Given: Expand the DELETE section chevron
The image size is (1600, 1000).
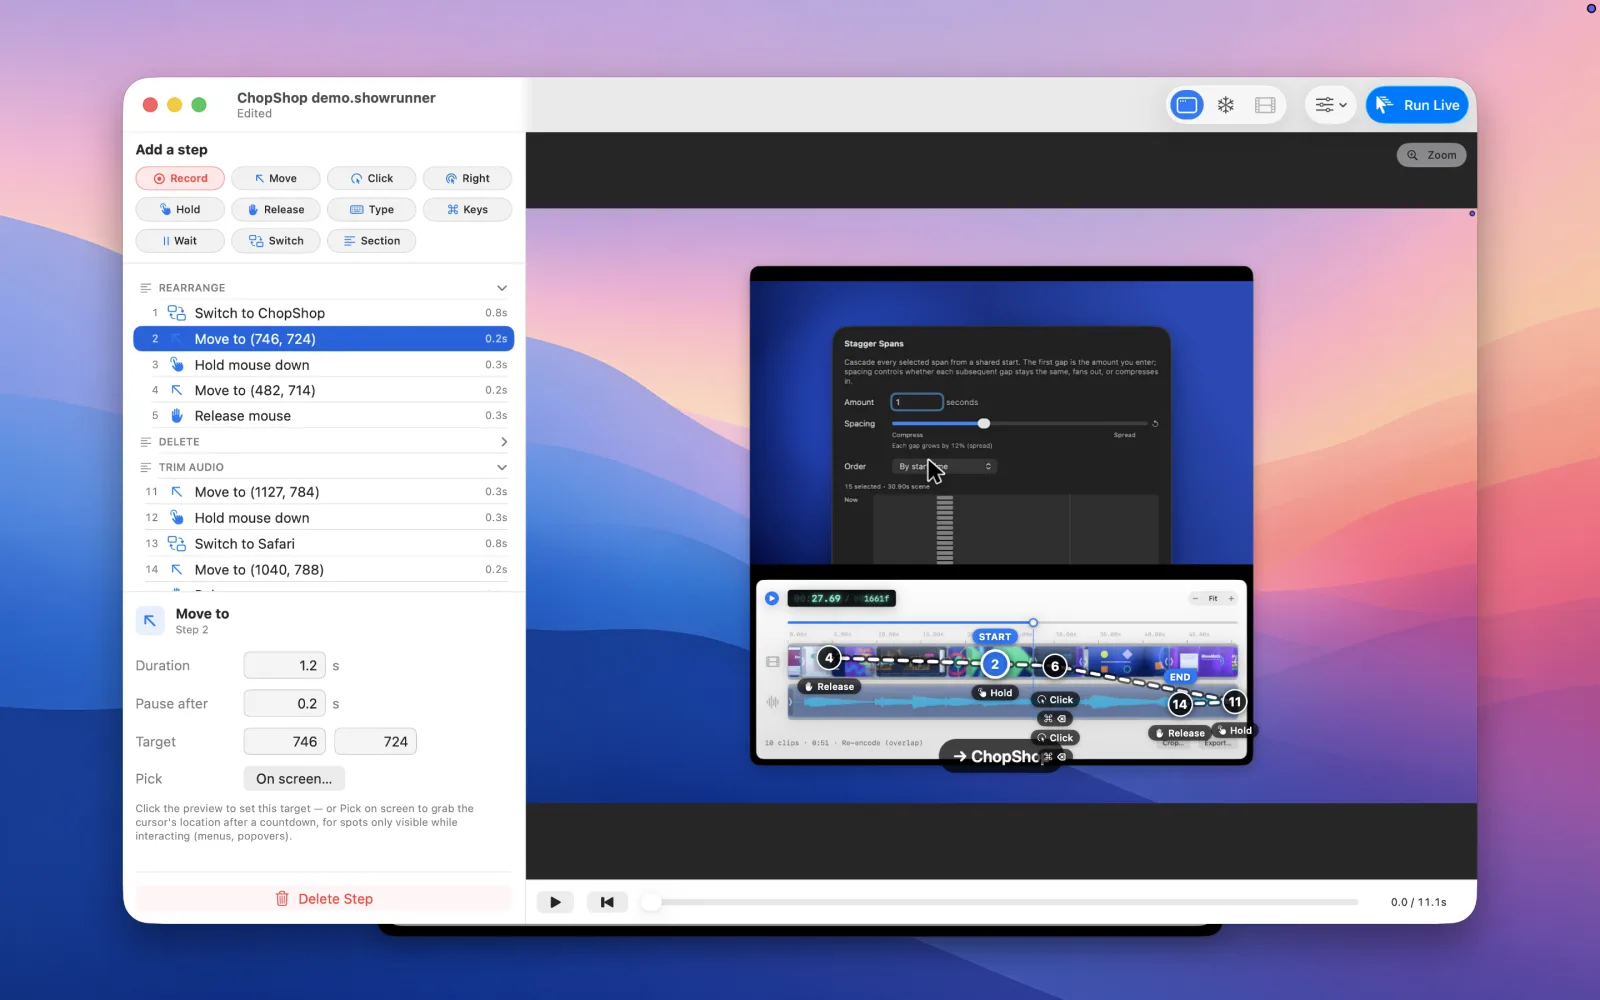Looking at the screenshot, I should click(503, 442).
